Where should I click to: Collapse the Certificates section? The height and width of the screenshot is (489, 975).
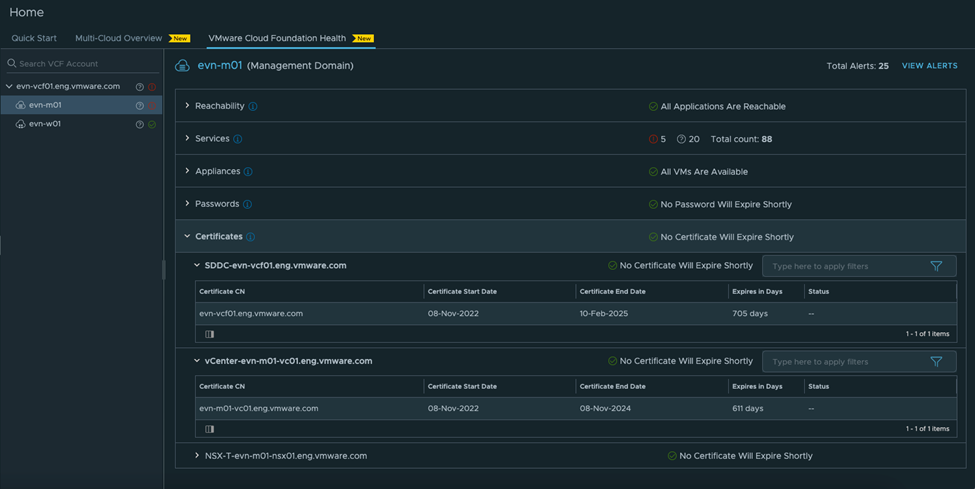[188, 237]
